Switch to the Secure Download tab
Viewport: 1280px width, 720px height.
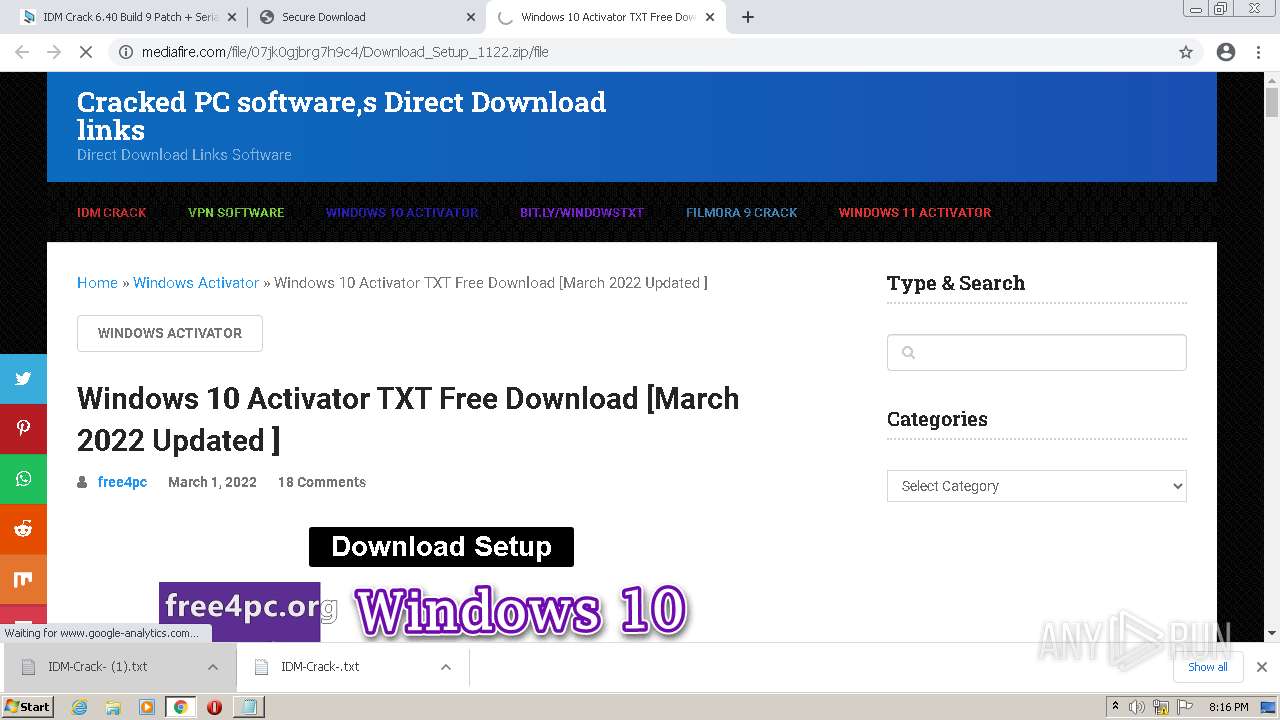point(365,17)
